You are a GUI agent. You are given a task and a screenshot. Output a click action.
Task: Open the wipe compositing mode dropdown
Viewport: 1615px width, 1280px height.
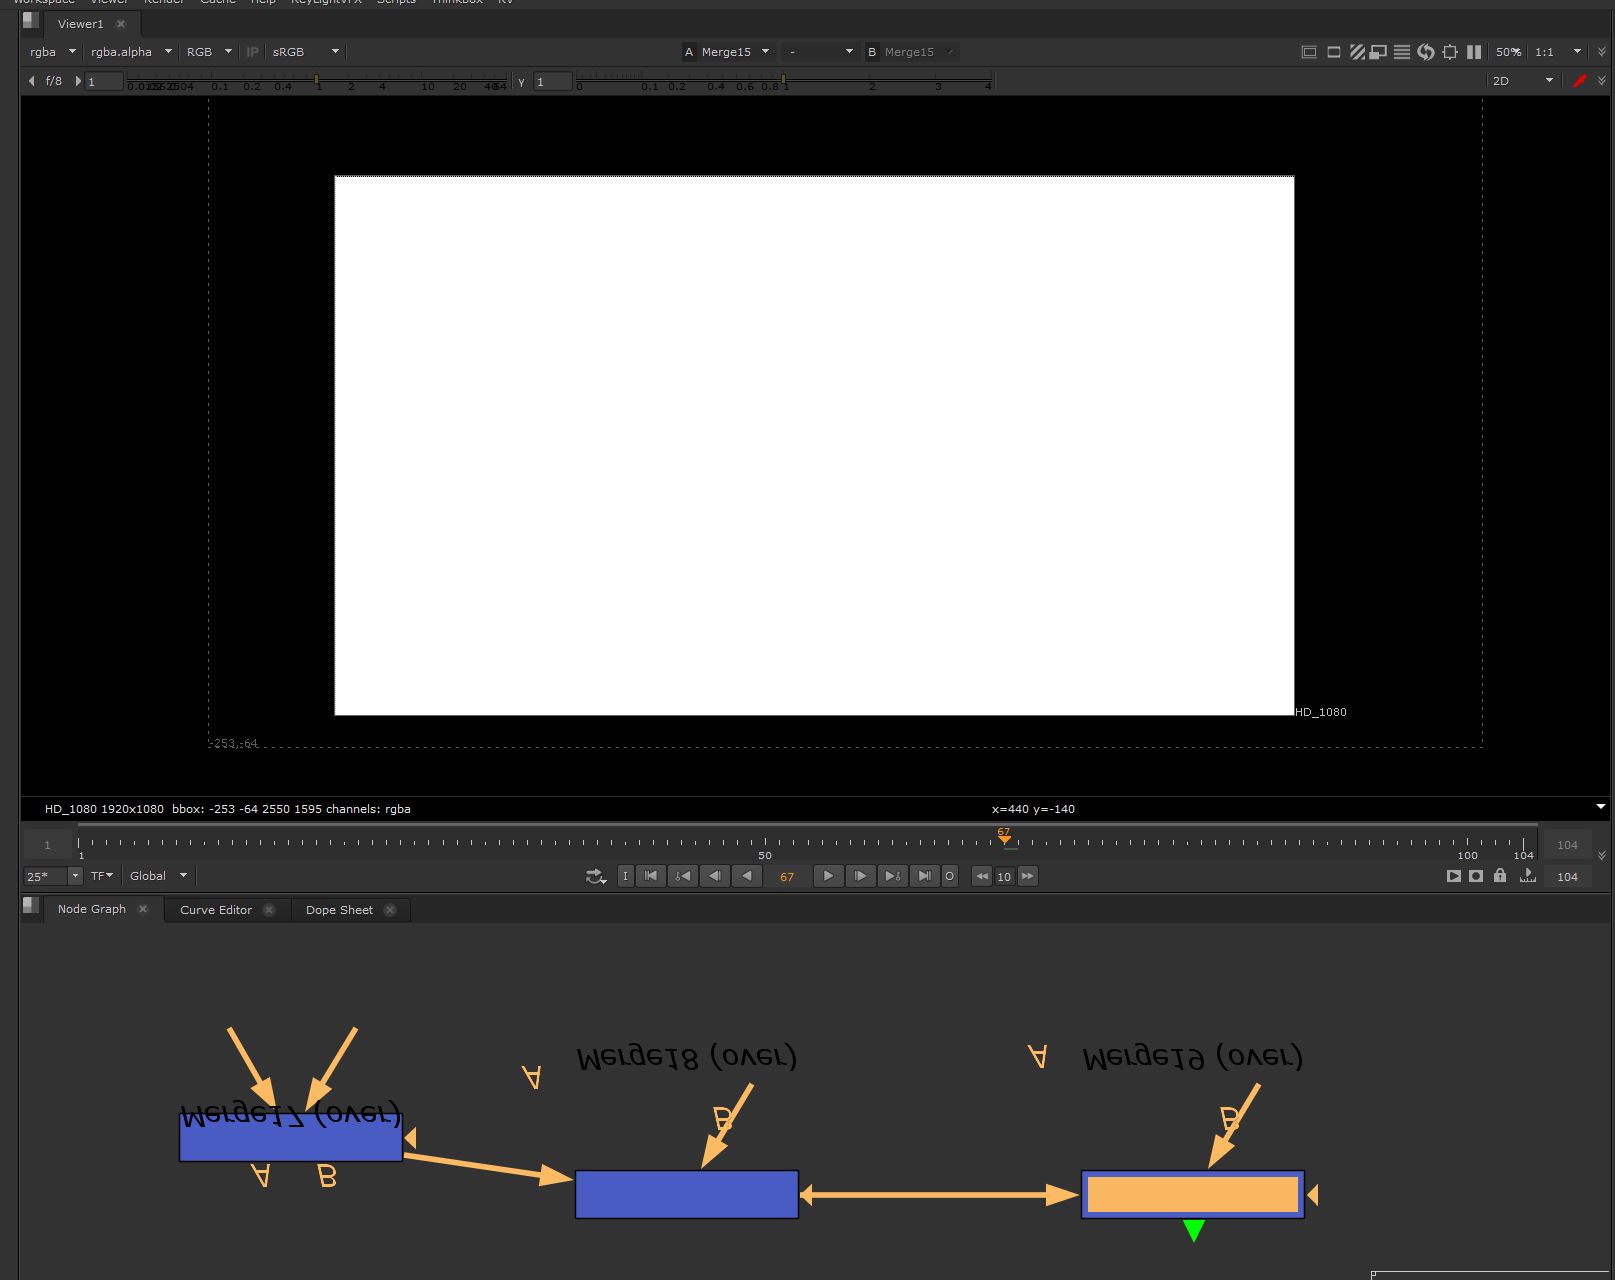click(x=820, y=52)
